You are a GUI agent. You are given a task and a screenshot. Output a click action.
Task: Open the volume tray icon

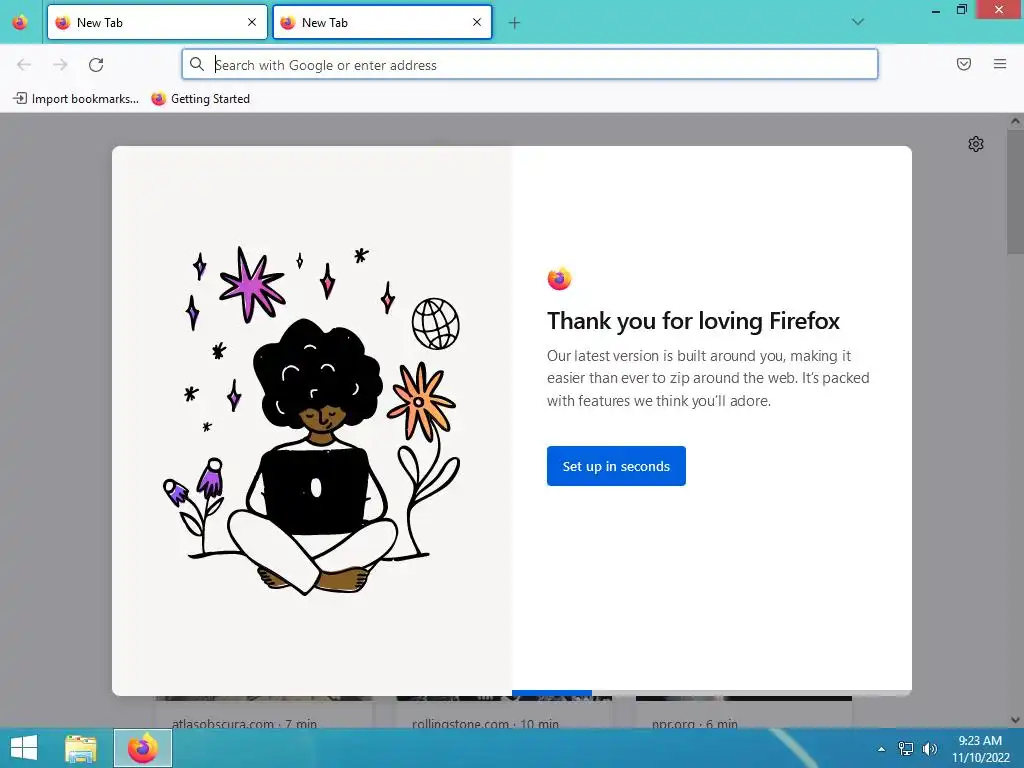click(929, 749)
